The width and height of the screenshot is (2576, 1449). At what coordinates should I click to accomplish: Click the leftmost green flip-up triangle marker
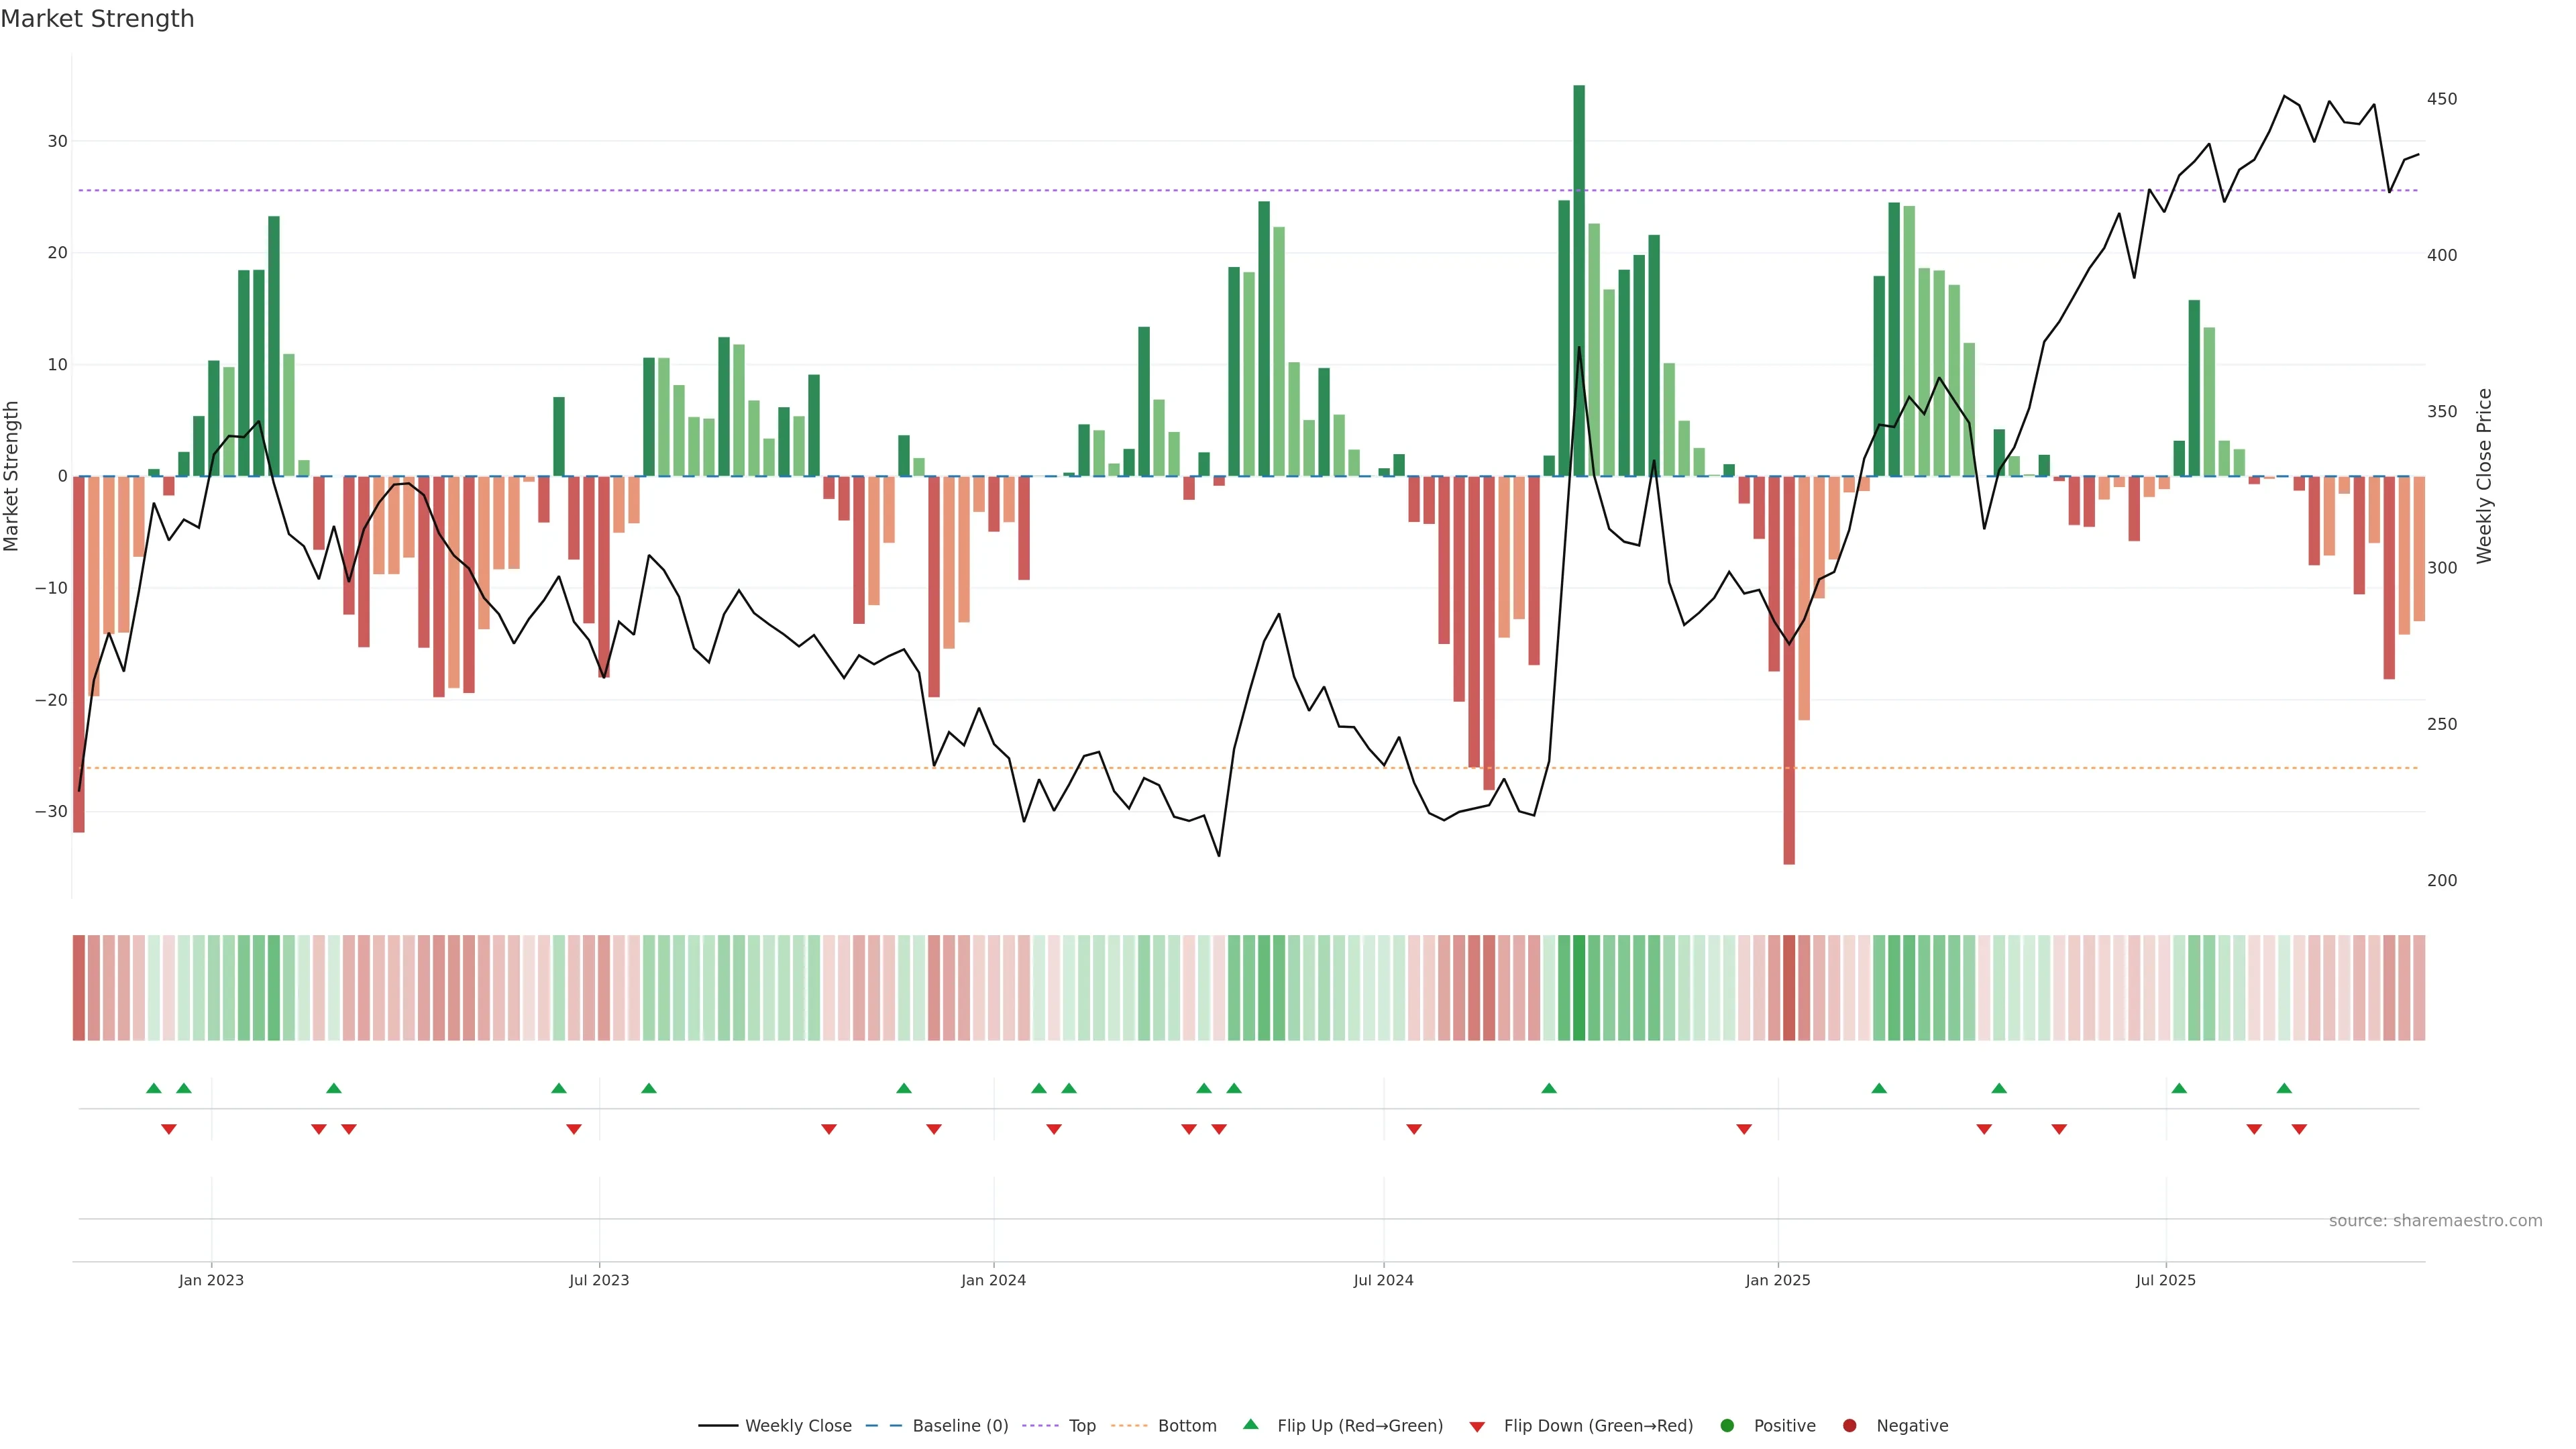point(153,1088)
